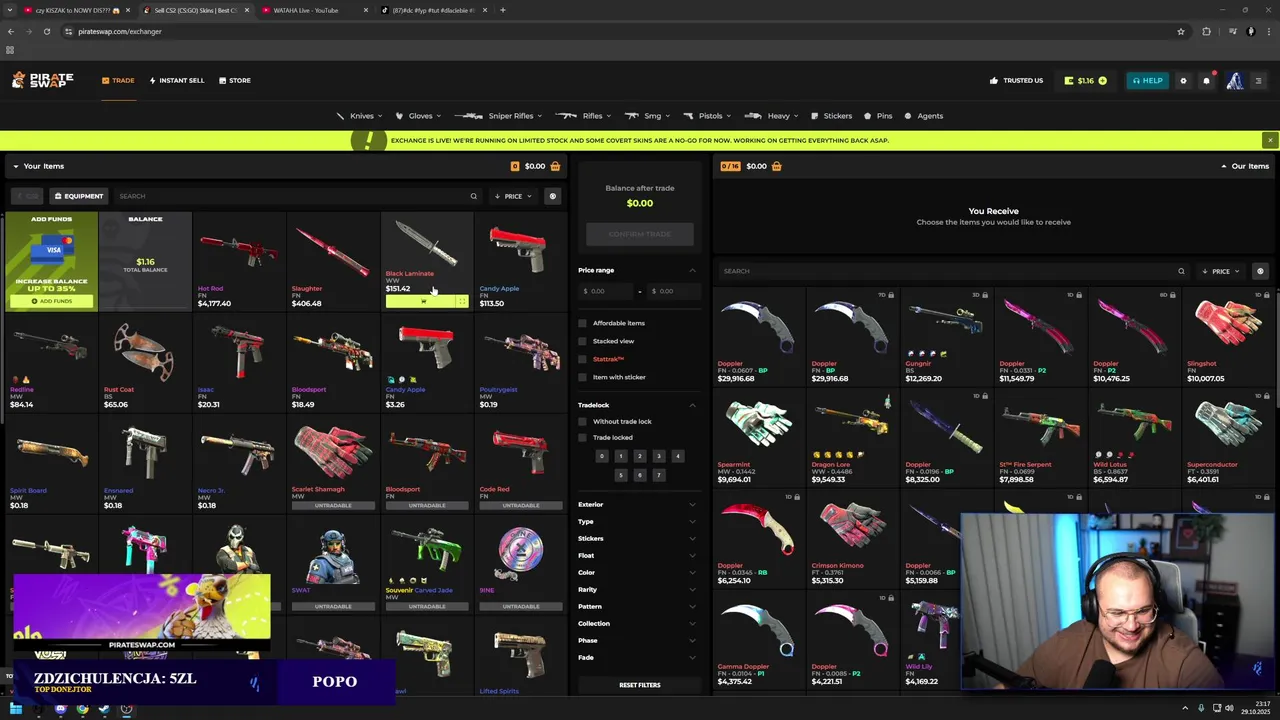
Task: Open the TRADE tab
Action: [118, 80]
